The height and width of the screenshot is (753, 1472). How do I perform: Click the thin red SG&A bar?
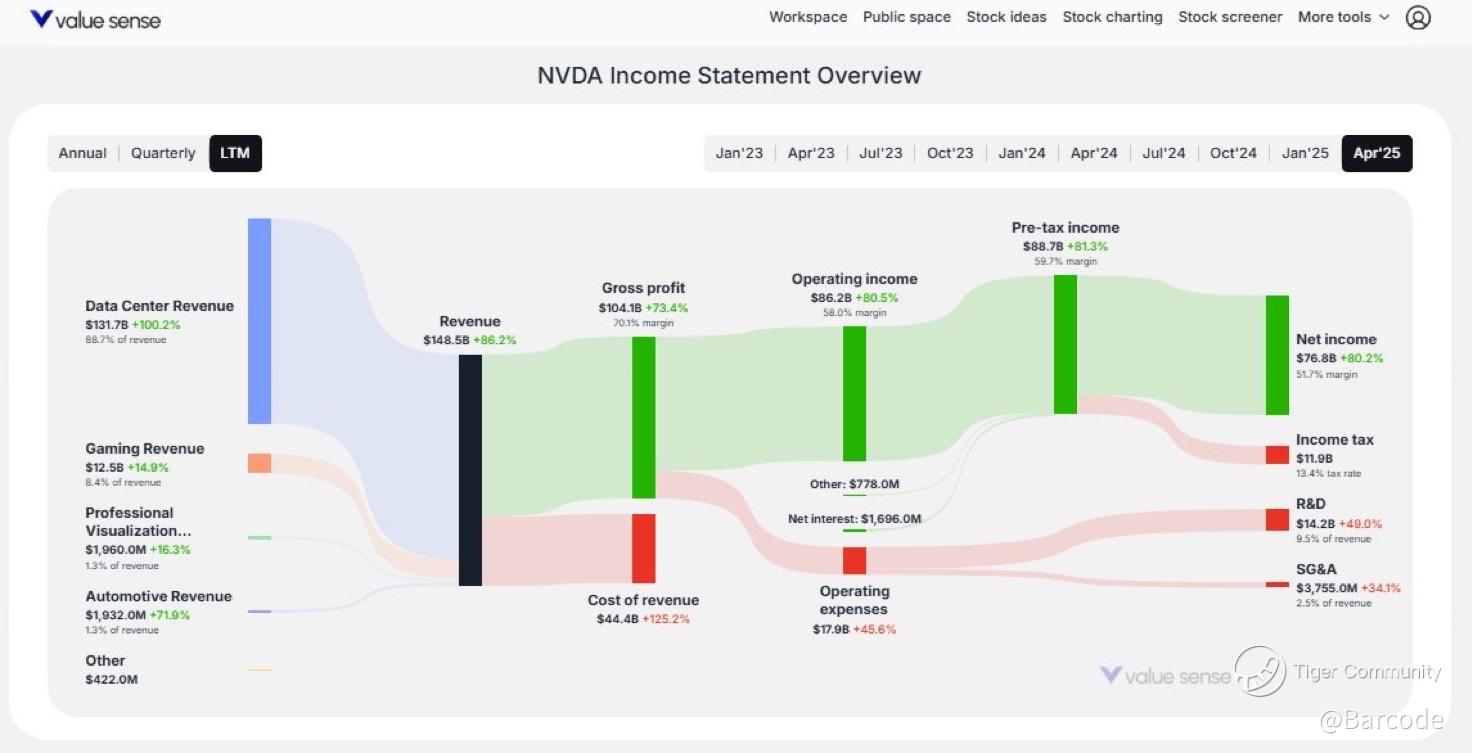[1277, 585]
